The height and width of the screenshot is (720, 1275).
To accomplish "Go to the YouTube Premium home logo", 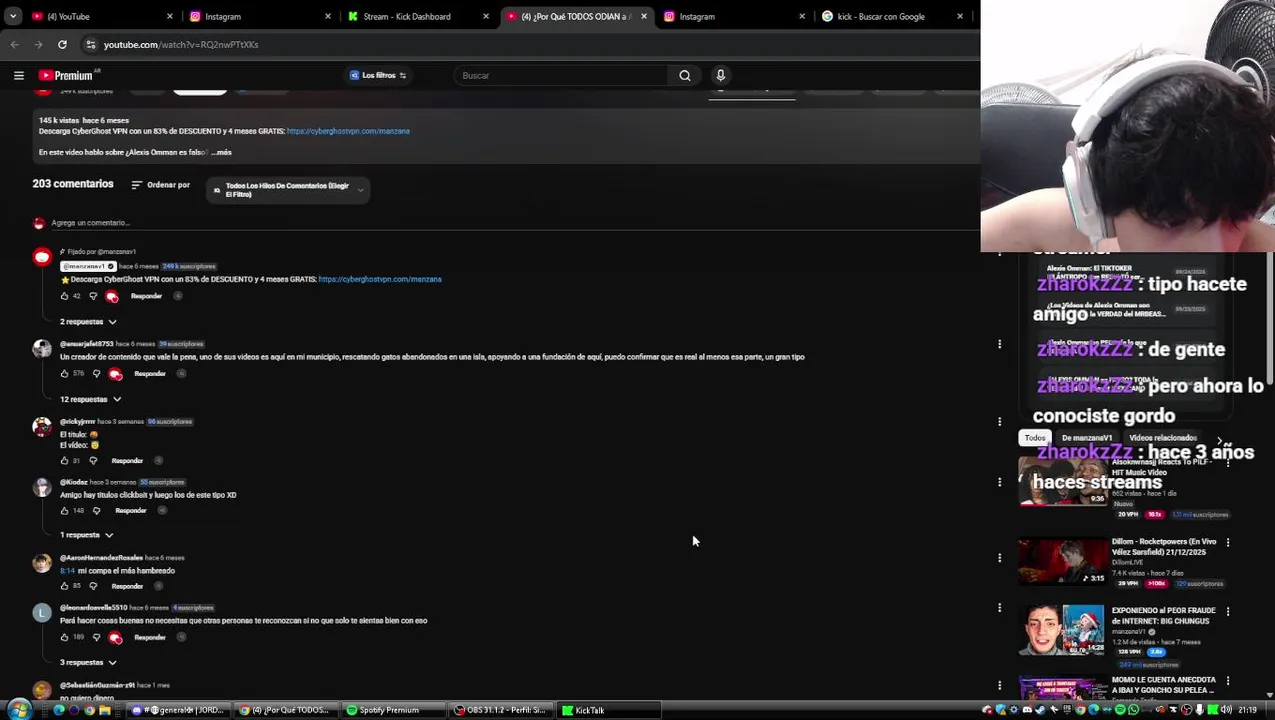I will click(68, 75).
